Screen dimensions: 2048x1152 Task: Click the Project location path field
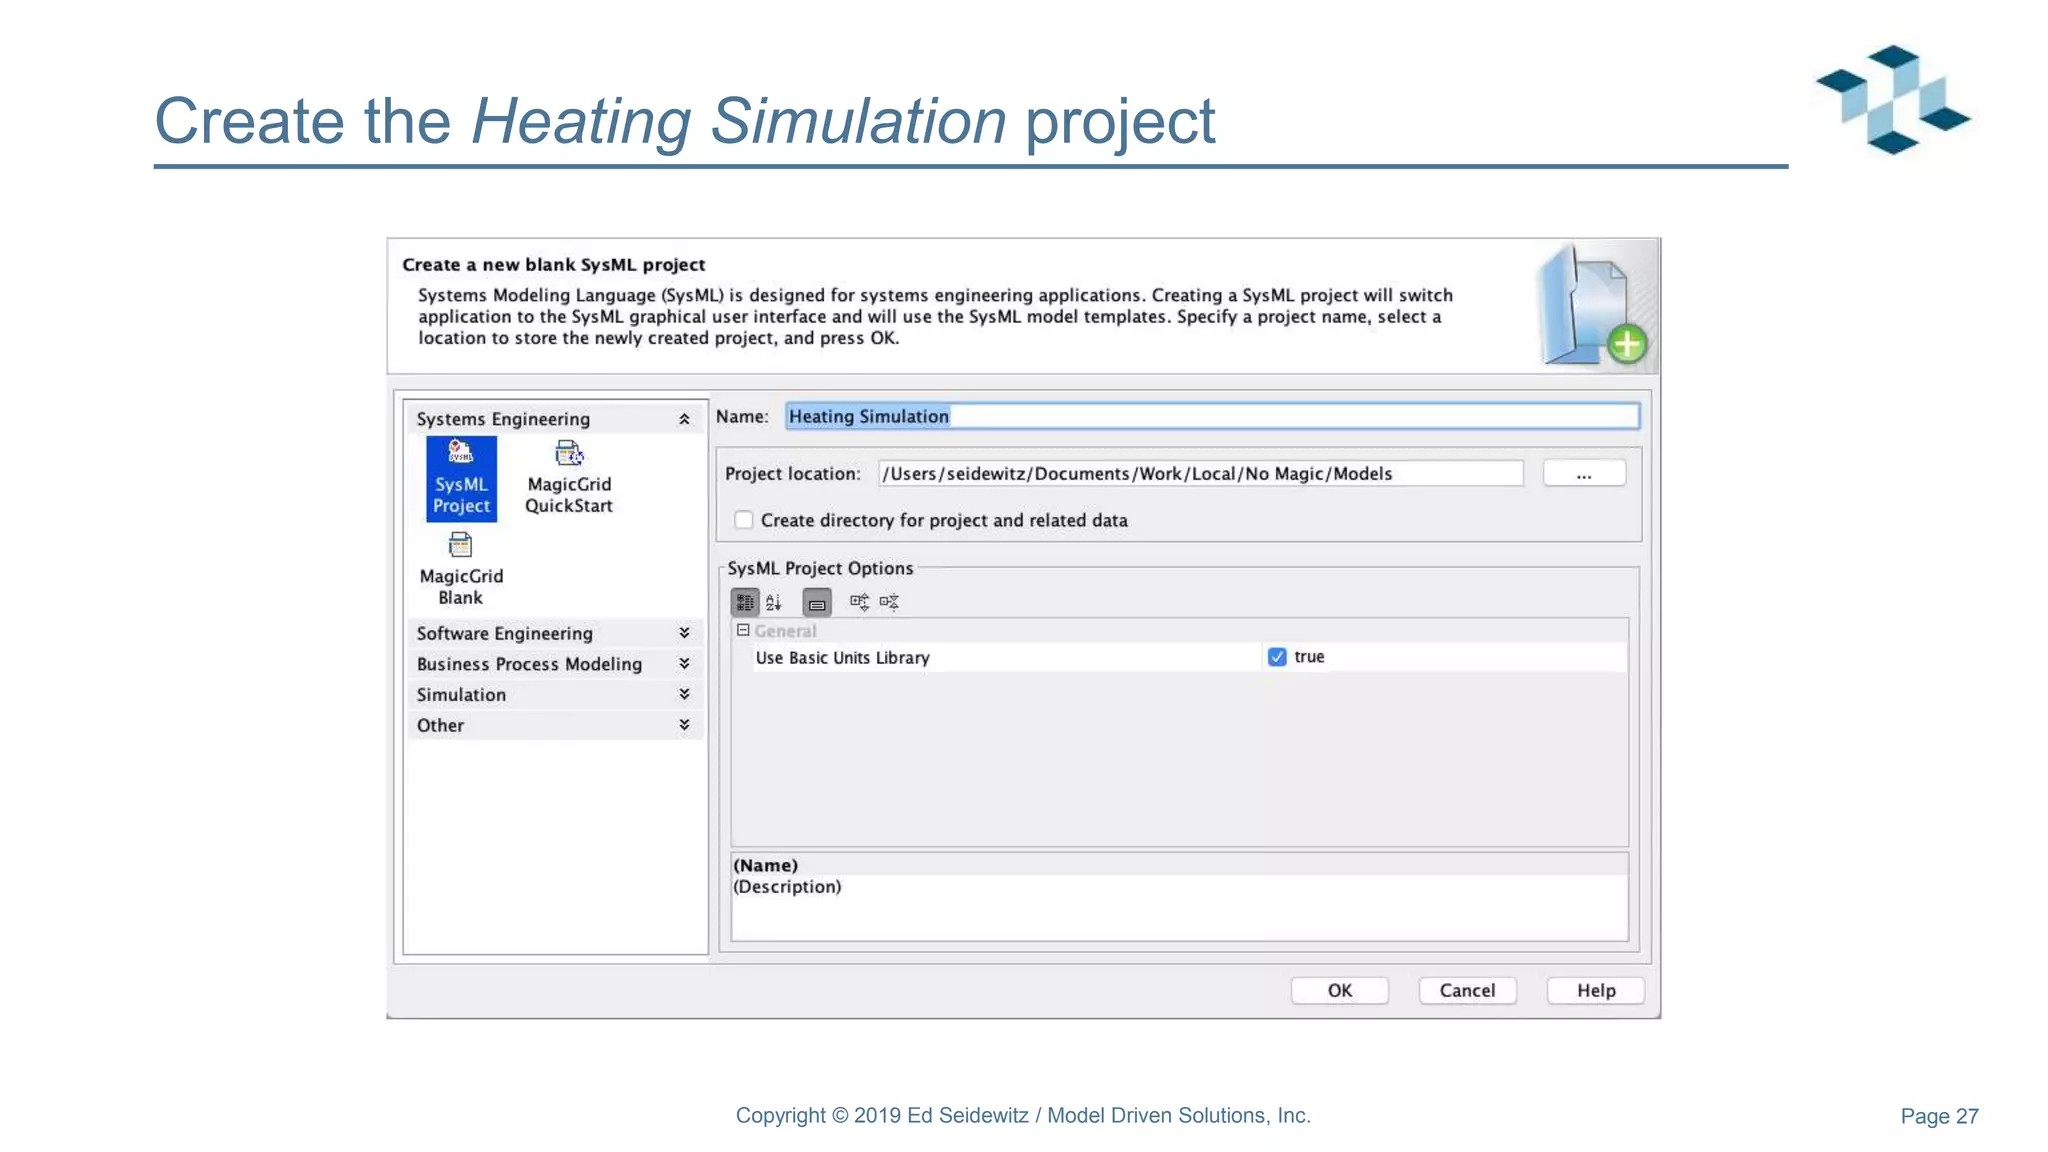pos(1201,474)
